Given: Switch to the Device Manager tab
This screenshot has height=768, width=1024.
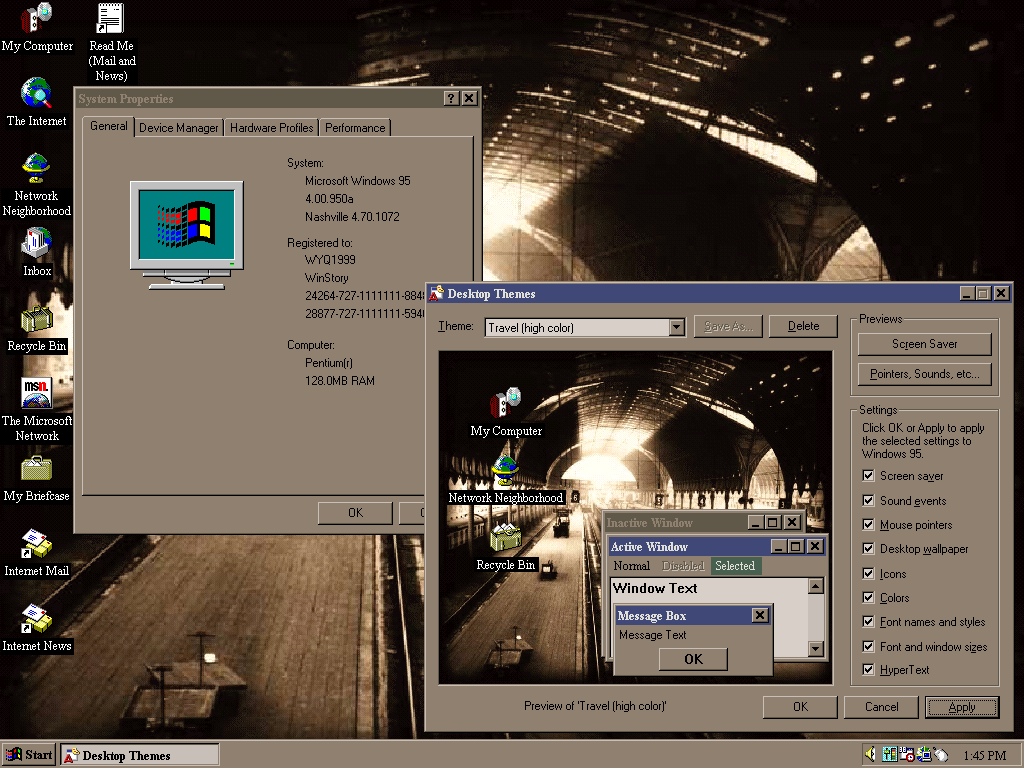Looking at the screenshot, I should [178, 128].
